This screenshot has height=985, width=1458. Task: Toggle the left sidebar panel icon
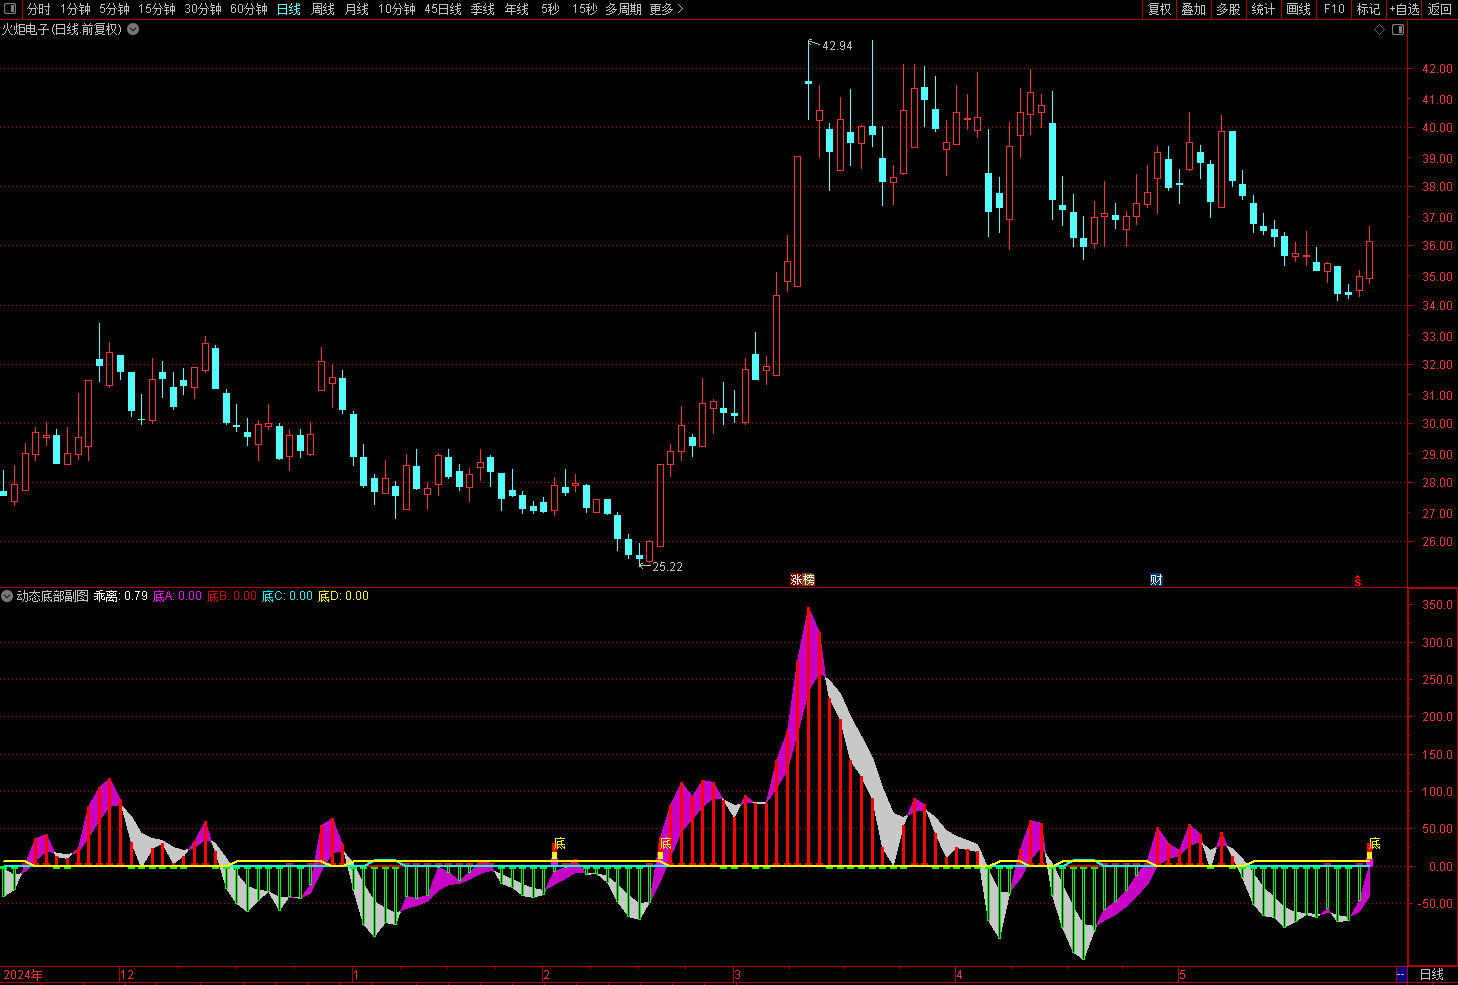tap(11, 9)
